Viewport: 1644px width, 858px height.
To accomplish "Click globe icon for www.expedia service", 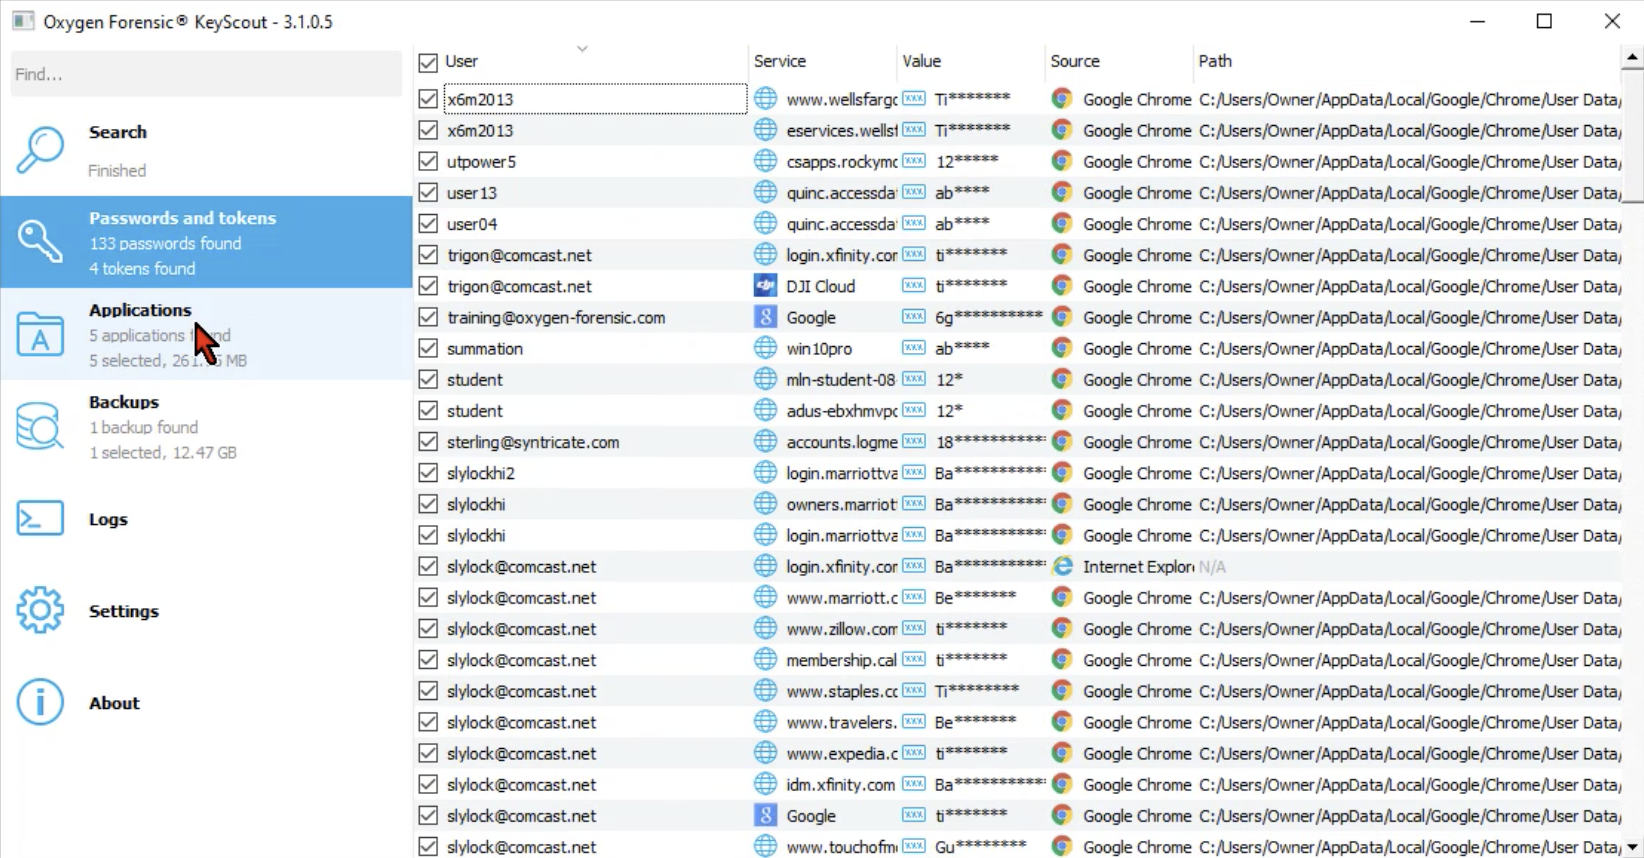I will pyautogui.click(x=765, y=753).
